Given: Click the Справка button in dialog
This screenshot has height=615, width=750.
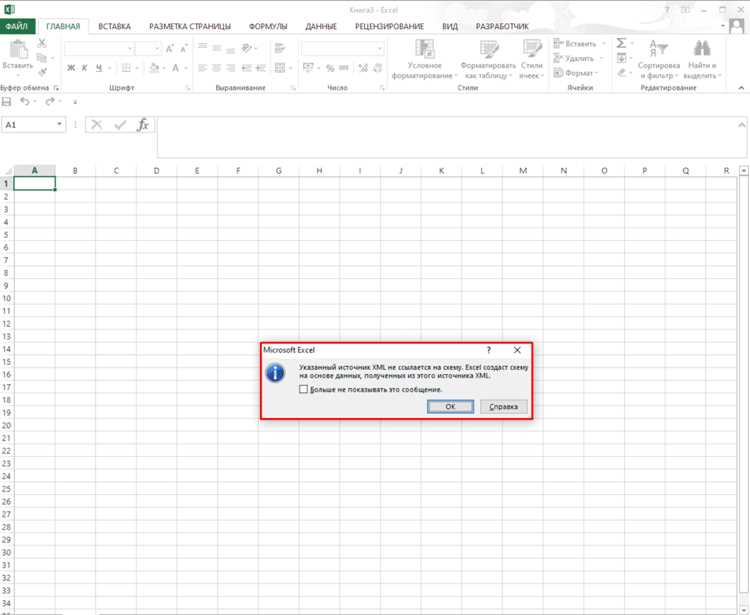Looking at the screenshot, I should (x=504, y=406).
